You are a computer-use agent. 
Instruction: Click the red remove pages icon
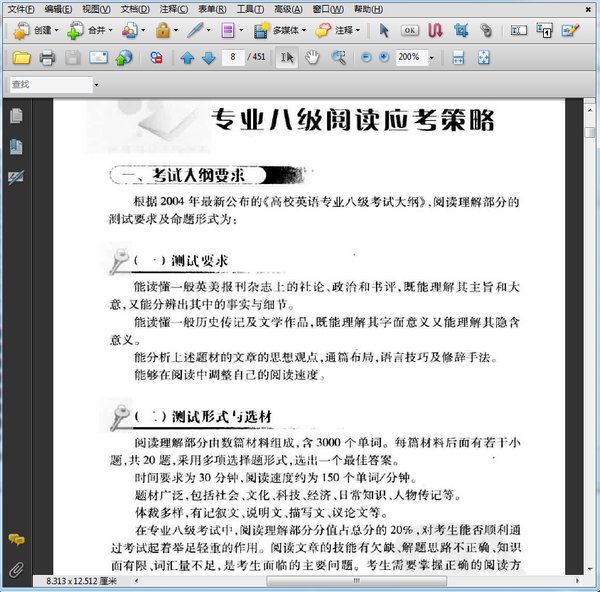(x=156, y=58)
